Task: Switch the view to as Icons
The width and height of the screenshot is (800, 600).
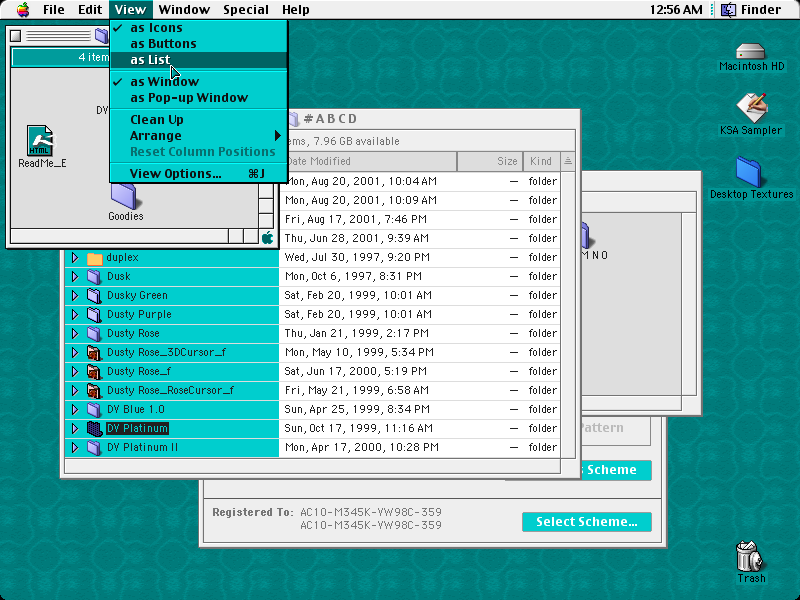Action: click(199, 28)
